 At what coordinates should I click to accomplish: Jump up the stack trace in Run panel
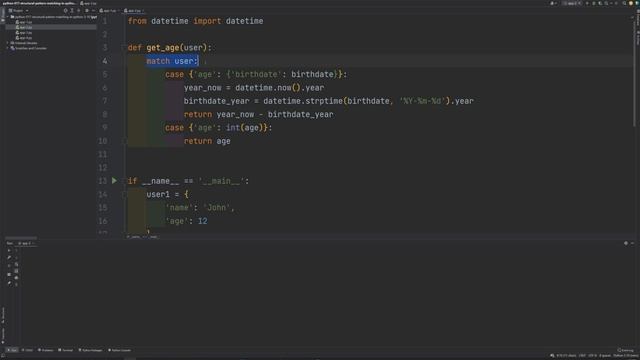pos(16,251)
